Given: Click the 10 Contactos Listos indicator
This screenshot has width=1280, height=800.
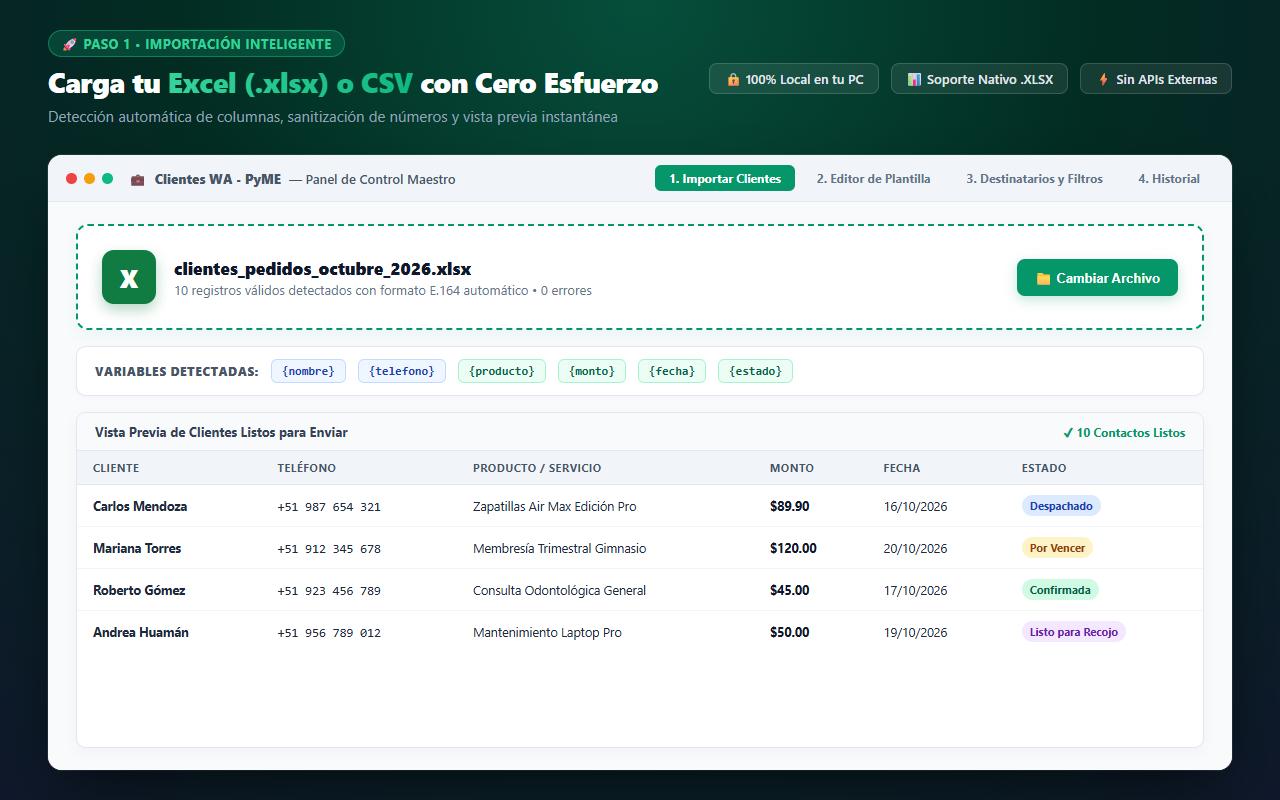Looking at the screenshot, I should (x=1124, y=433).
